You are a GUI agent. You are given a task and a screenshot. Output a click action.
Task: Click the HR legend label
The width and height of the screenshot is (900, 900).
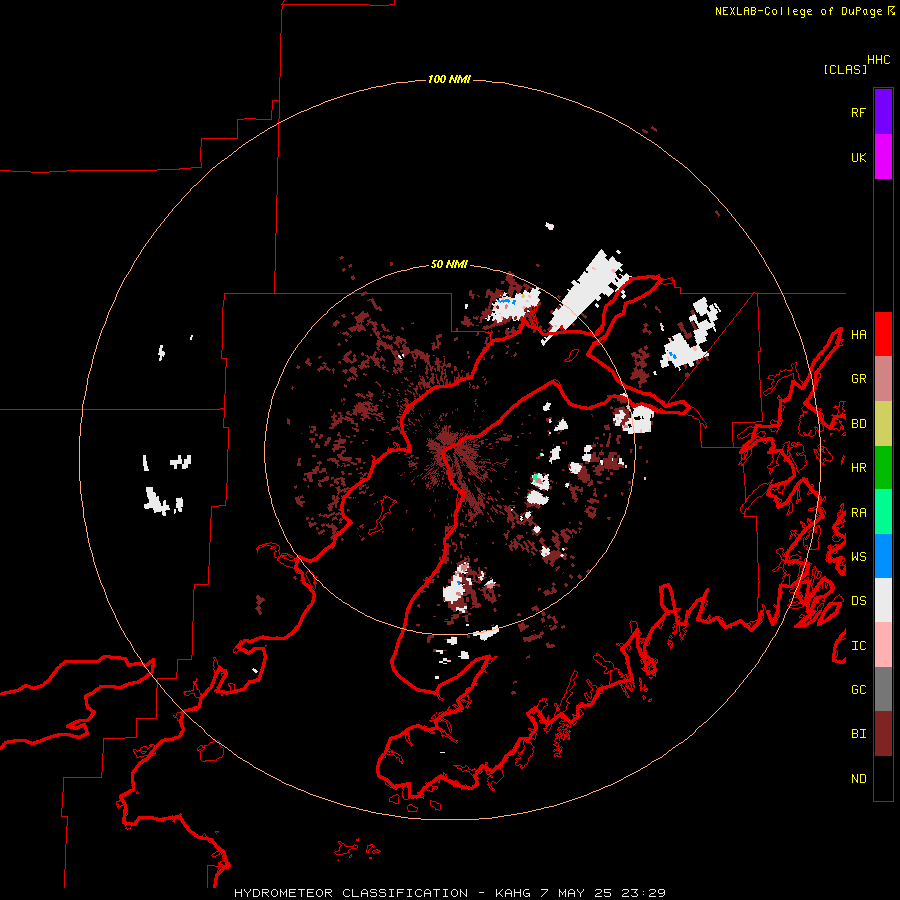coord(858,468)
